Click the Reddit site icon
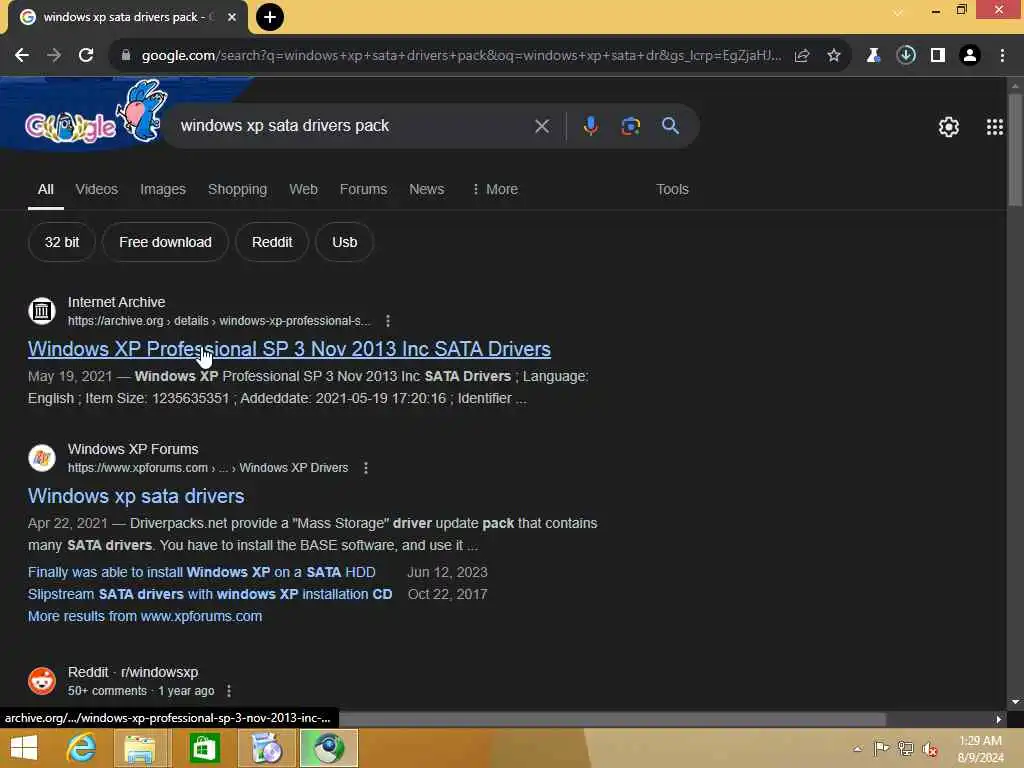 (42, 680)
